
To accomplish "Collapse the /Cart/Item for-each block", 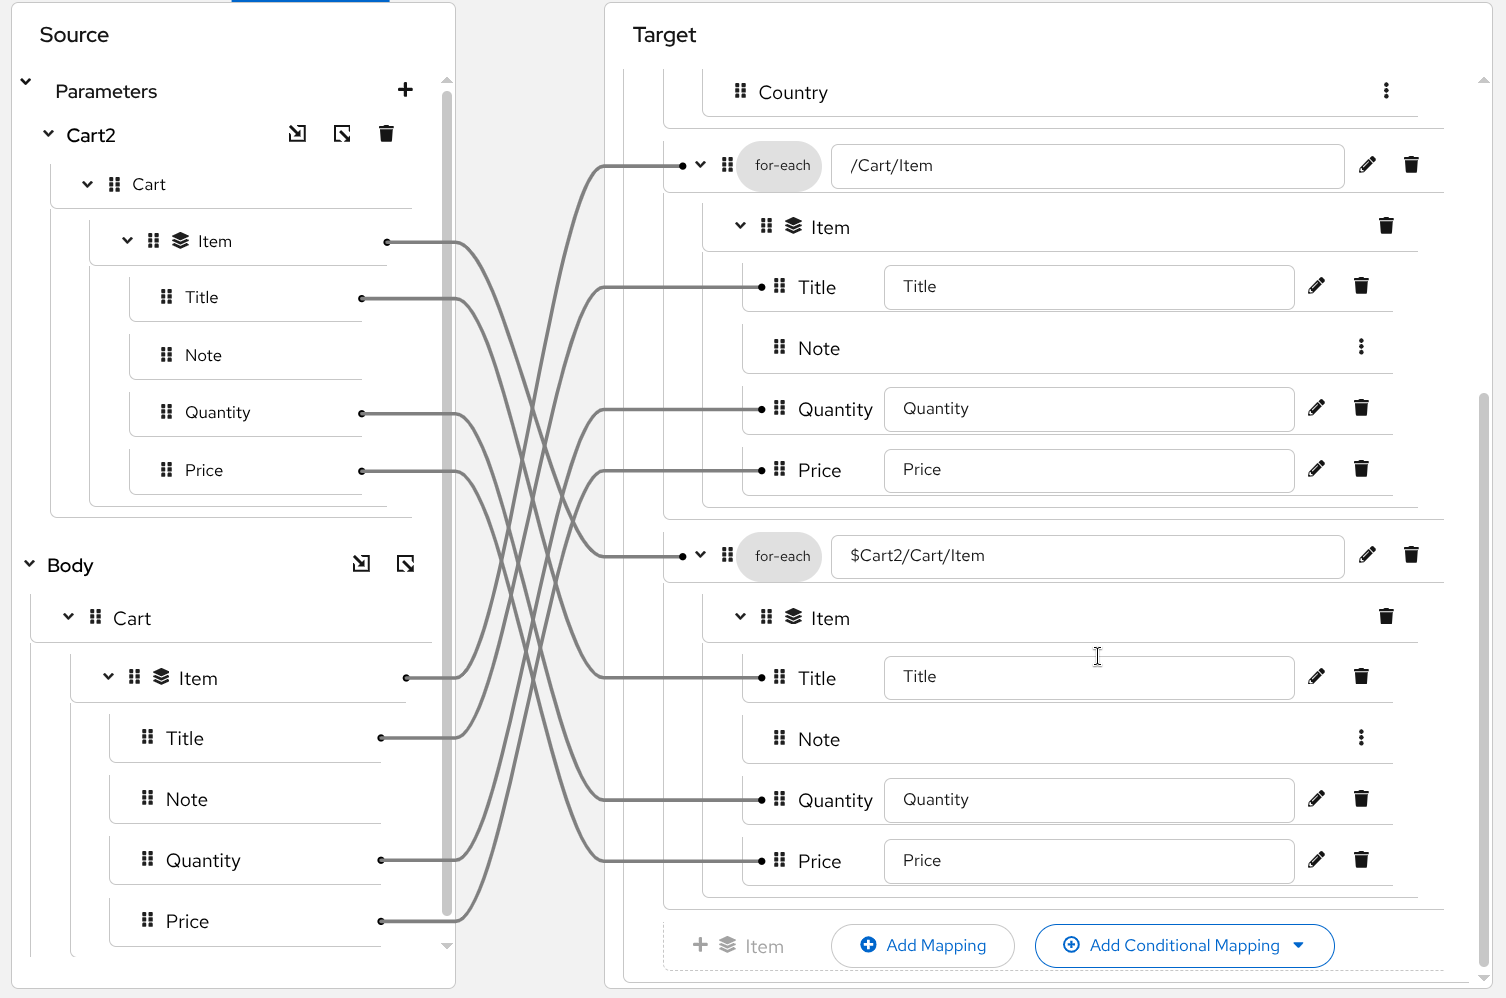I will point(701,165).
